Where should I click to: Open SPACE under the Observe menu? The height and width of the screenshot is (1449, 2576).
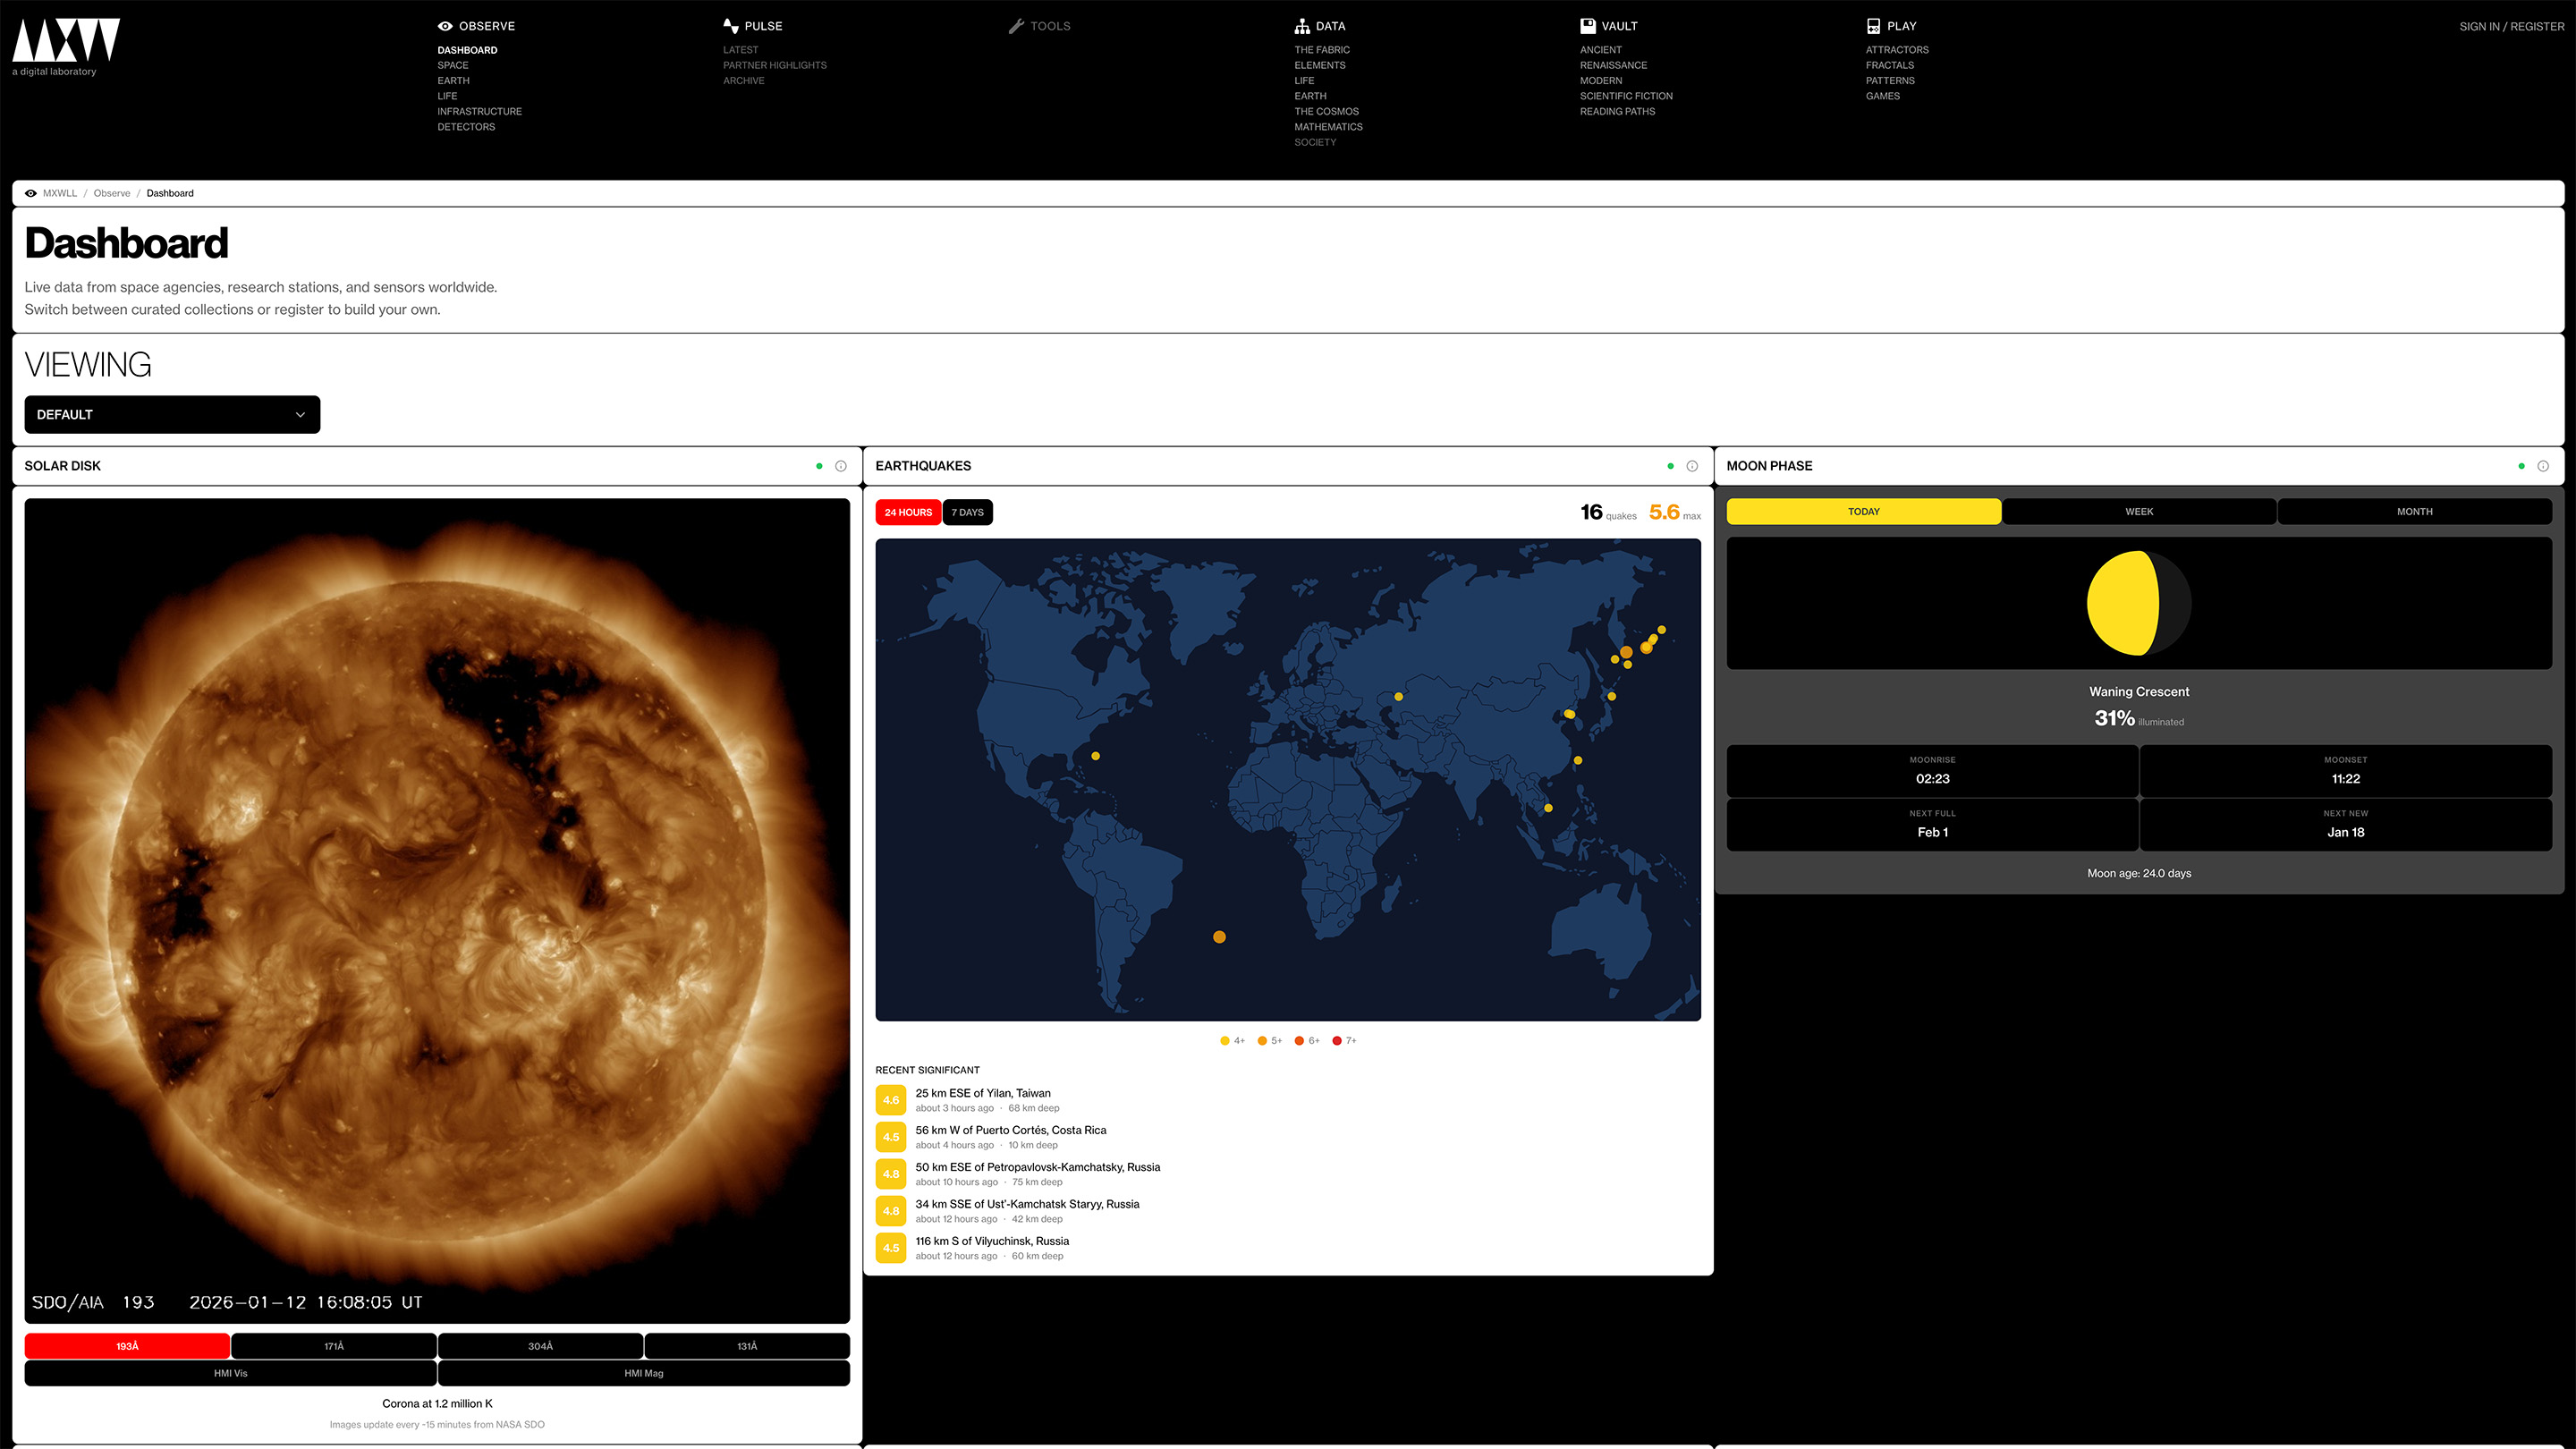(x=453, y=65)
